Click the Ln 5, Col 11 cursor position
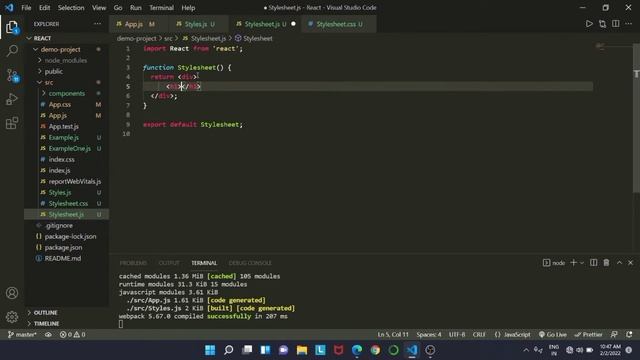This screenshot has height=360, width=640. 393,335
